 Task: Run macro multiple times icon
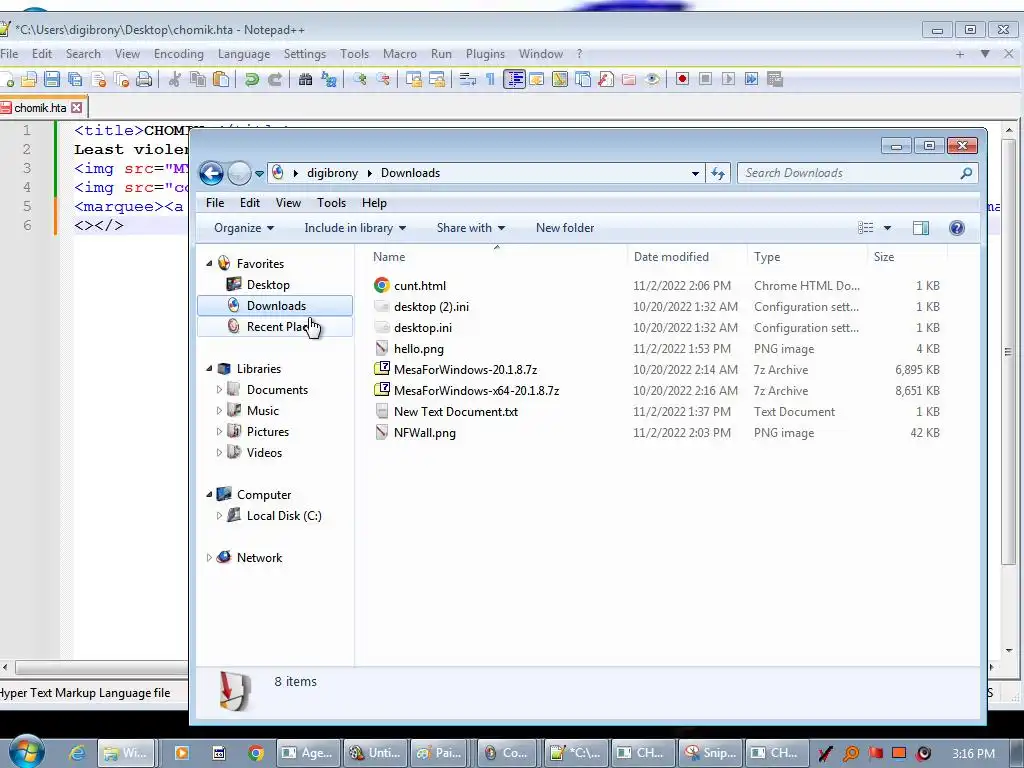pyautogui.click(x=751, y=79)
